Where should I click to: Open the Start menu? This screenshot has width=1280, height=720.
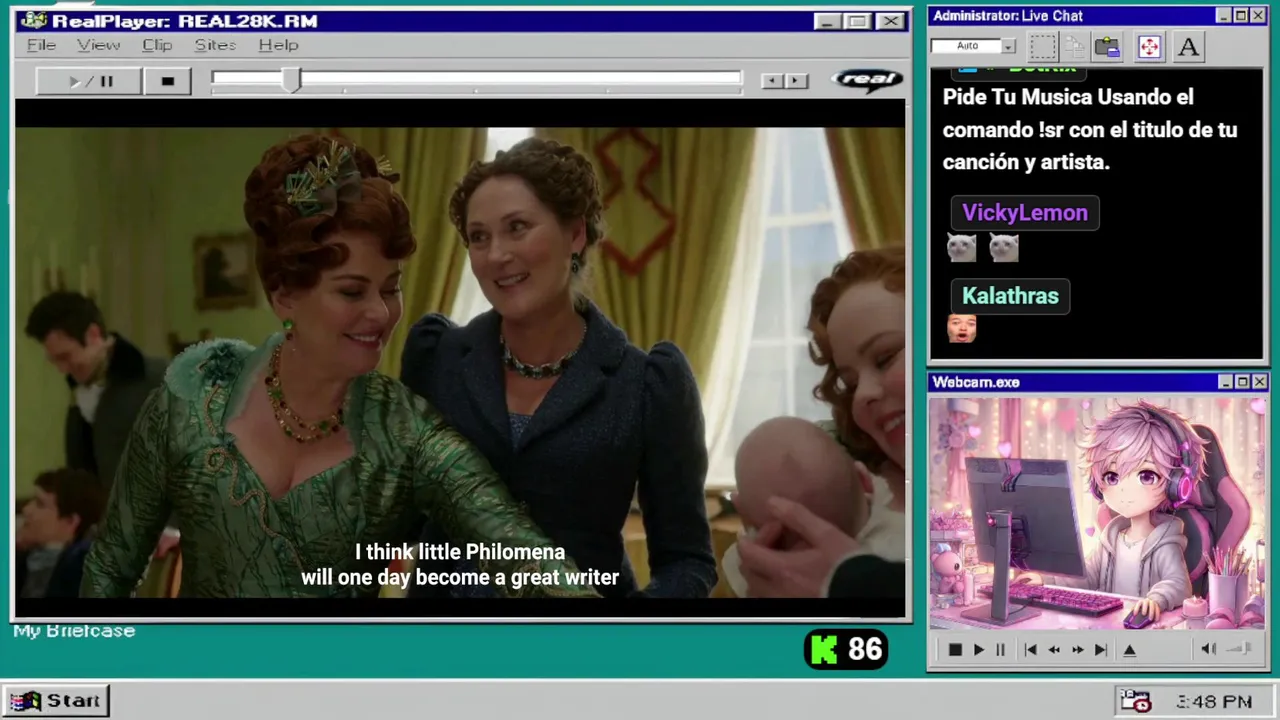coord(56,700)
